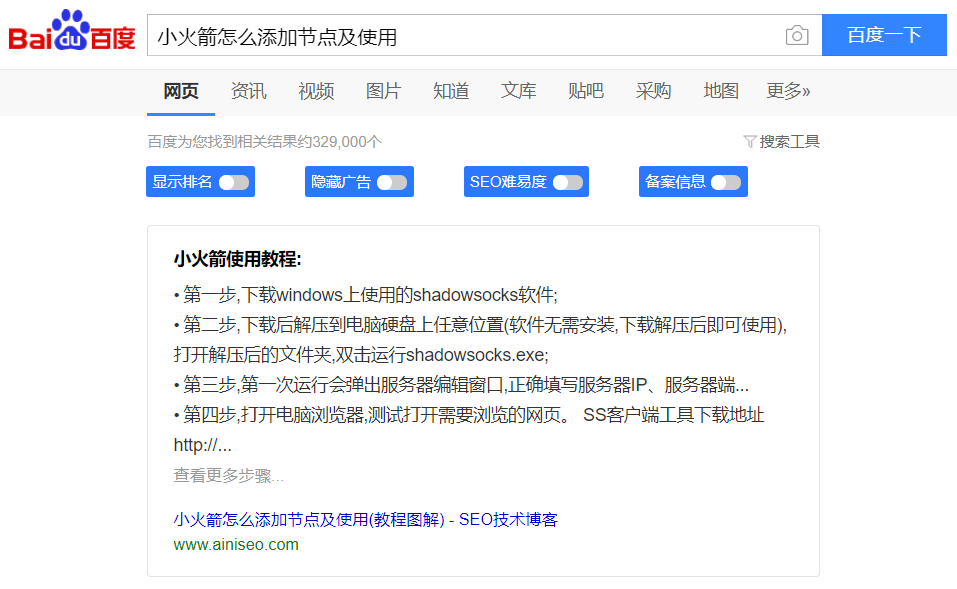This screenshot has width=957, height=589.
Task: Click into the search query input field
Action: point(460,36)
